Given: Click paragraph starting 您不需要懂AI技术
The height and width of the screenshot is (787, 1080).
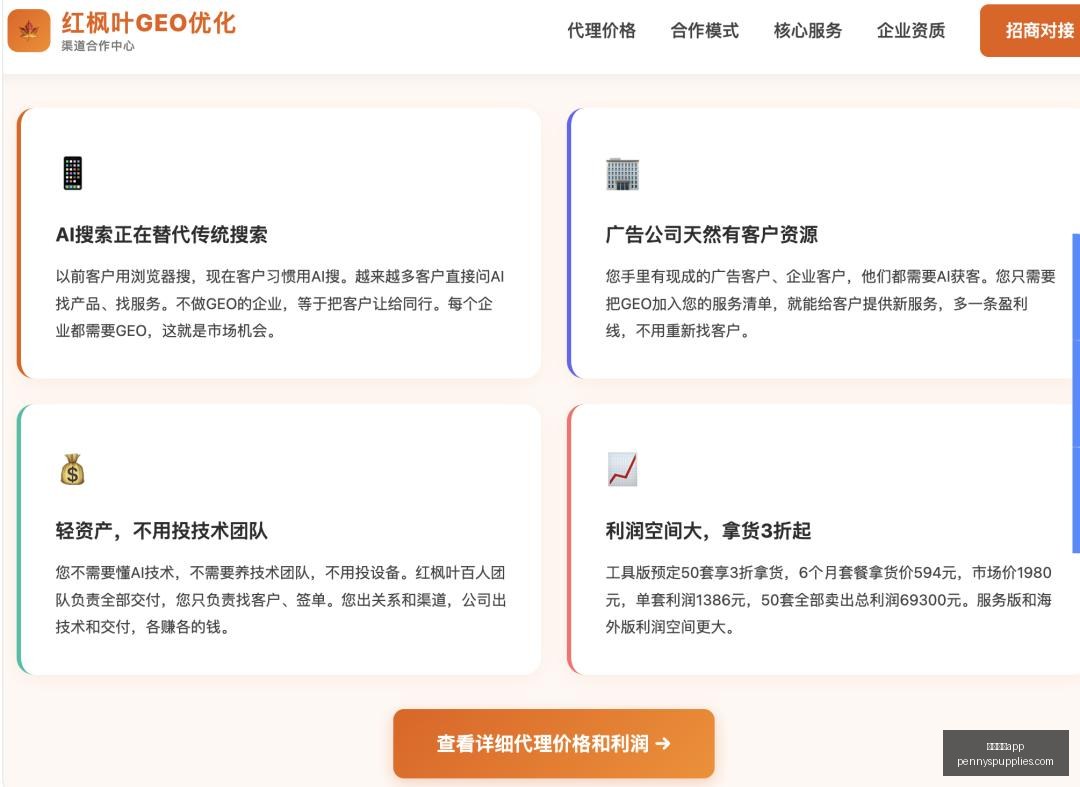Looking at the screenshot, I should click(280, 600).
